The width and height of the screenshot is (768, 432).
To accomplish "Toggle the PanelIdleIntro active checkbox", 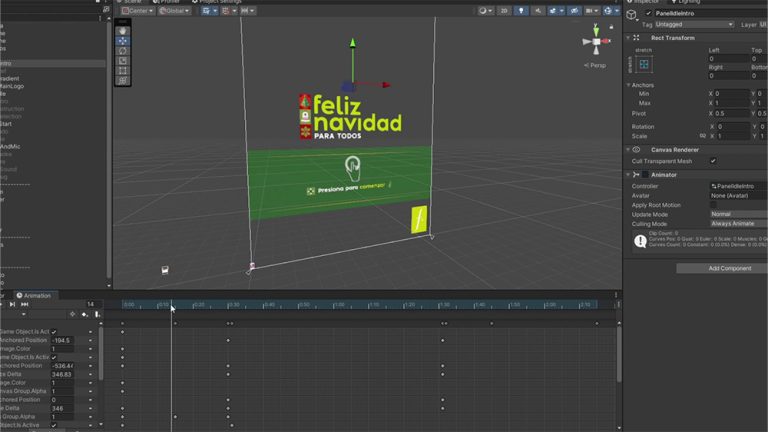I will (647, 13).
